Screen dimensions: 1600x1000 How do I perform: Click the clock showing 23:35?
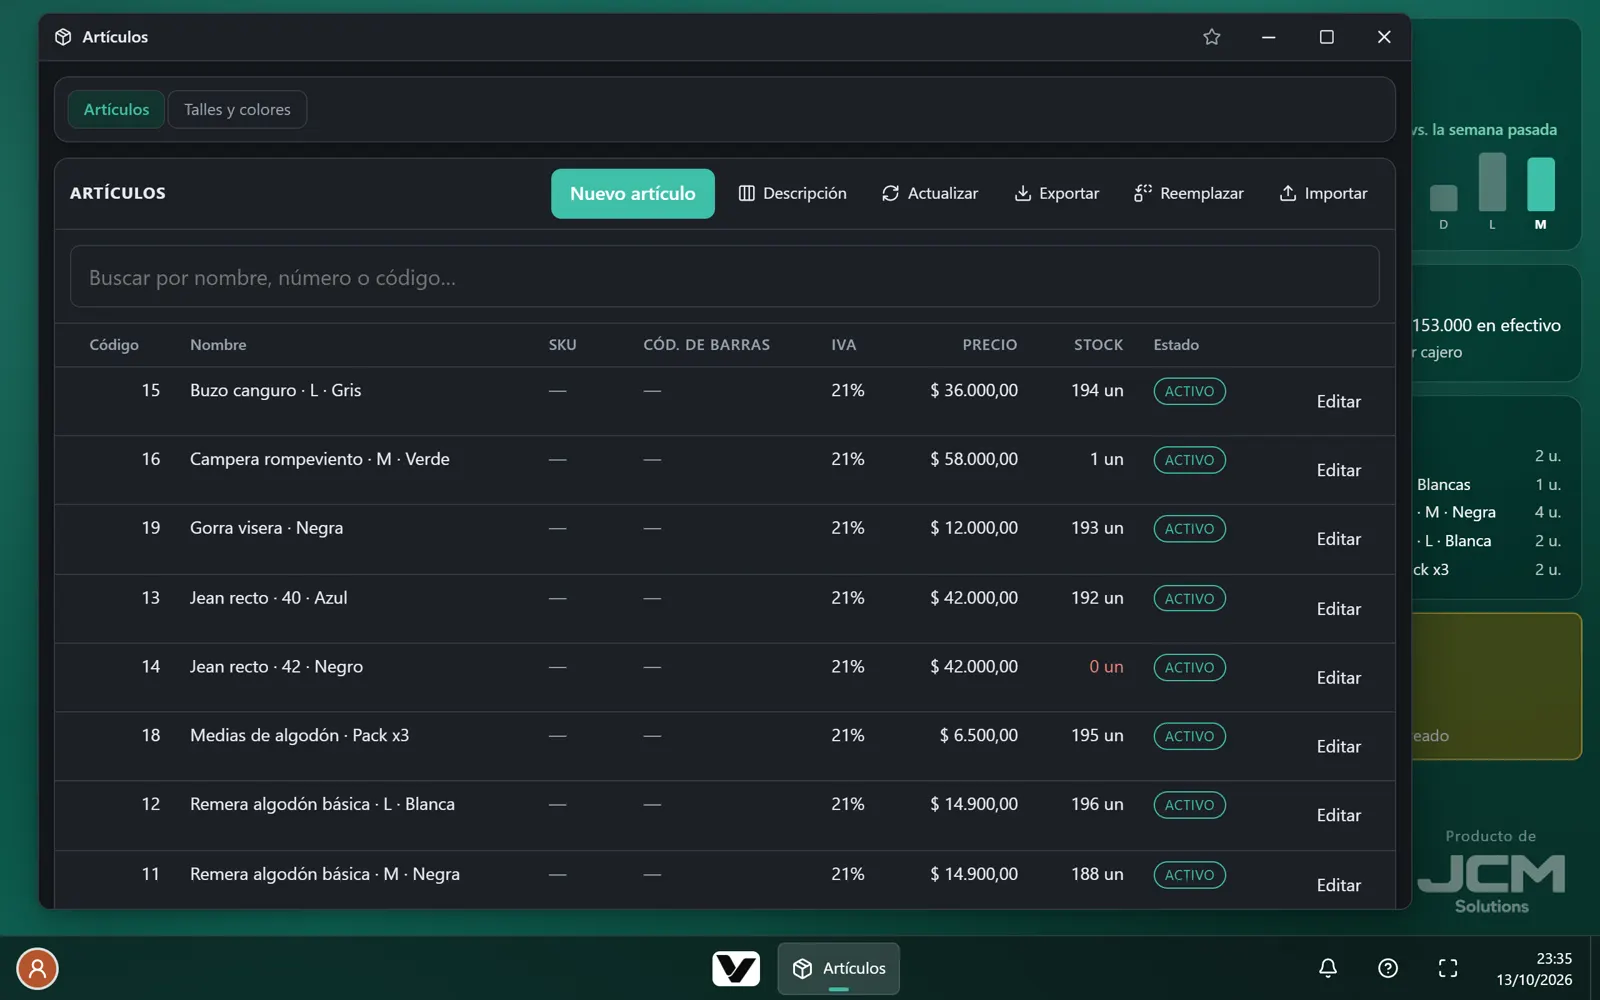[1554, 958]
